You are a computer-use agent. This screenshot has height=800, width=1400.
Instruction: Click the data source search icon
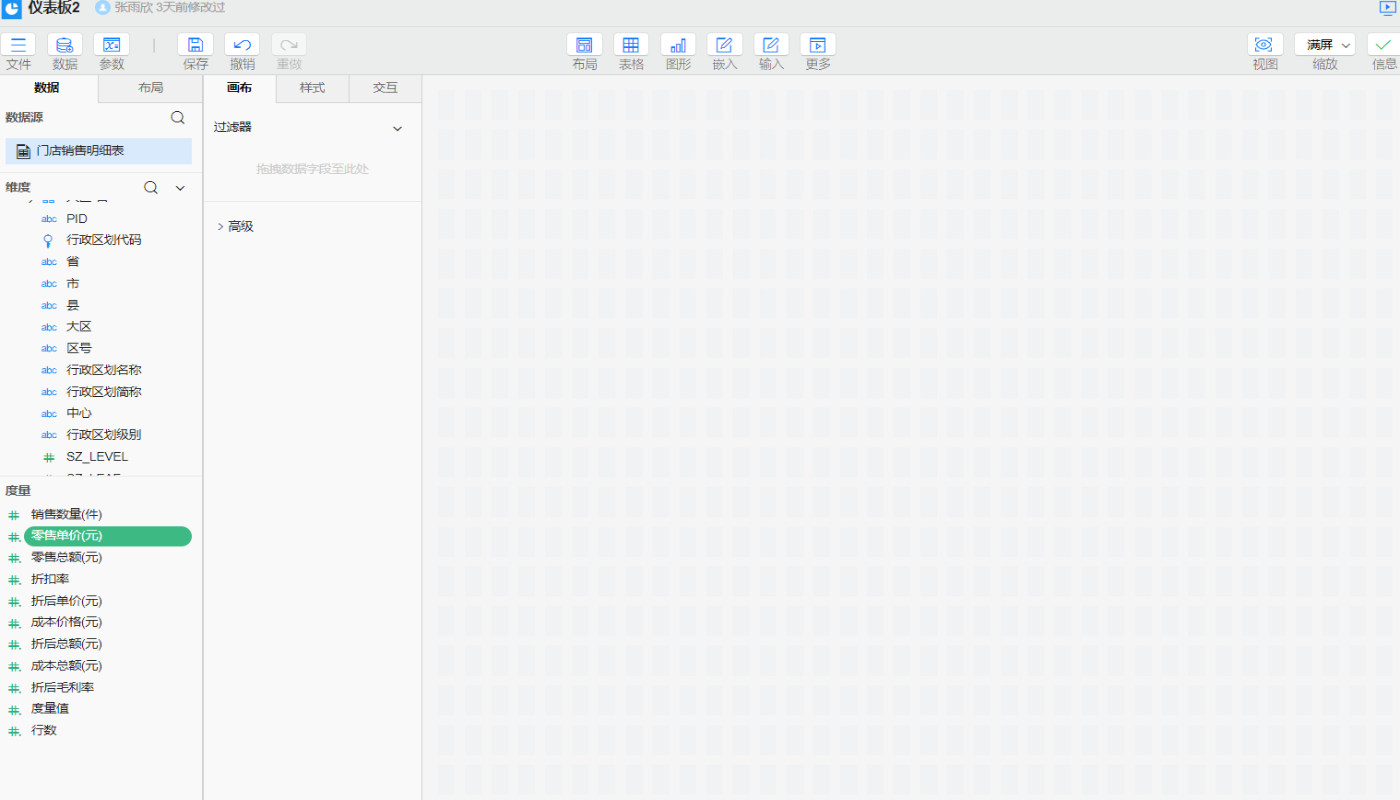178,117
